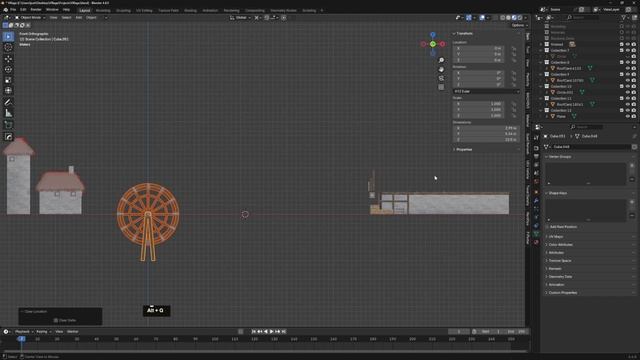Open the timeline Keying popover

(43, 331)
